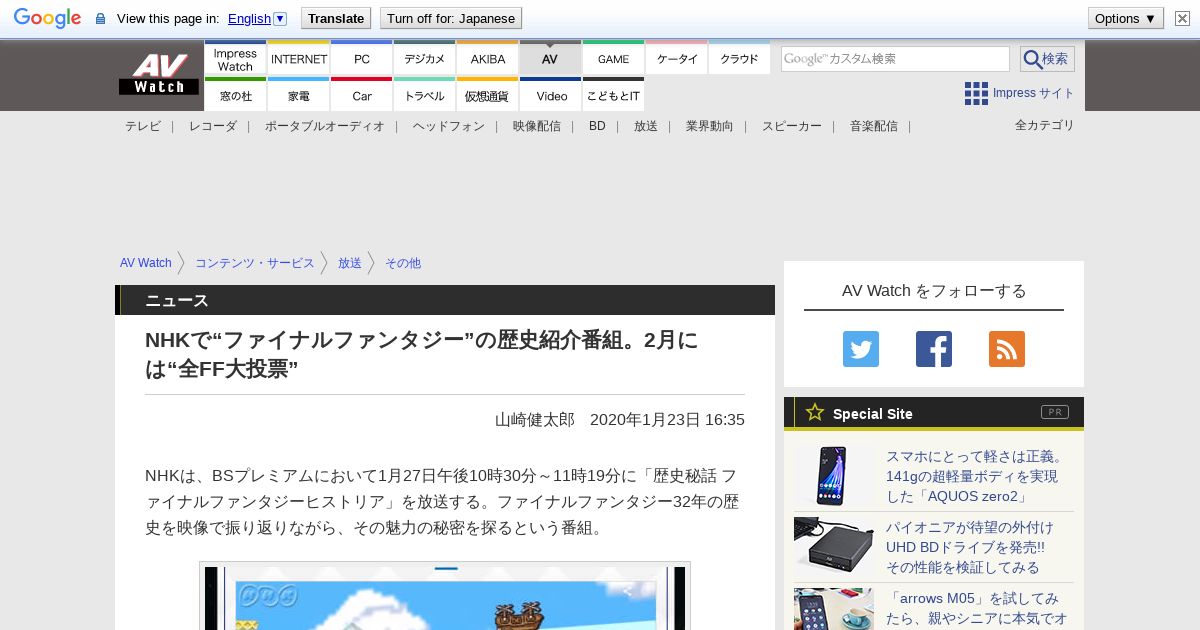Screen dimensions: 1200x630
Task: Open the Impress Watch tab
Action: click(x=235, y=59)
